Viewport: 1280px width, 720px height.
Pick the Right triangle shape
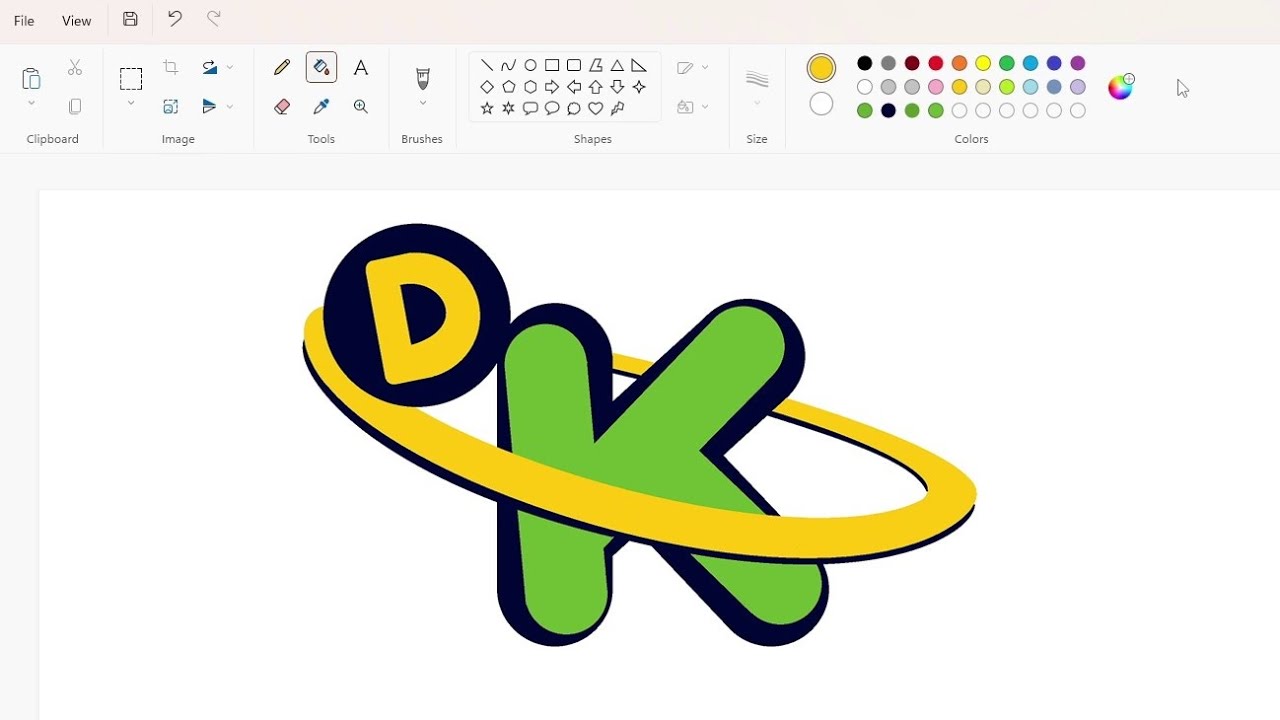pyautogui.click(x=639, y=66)
